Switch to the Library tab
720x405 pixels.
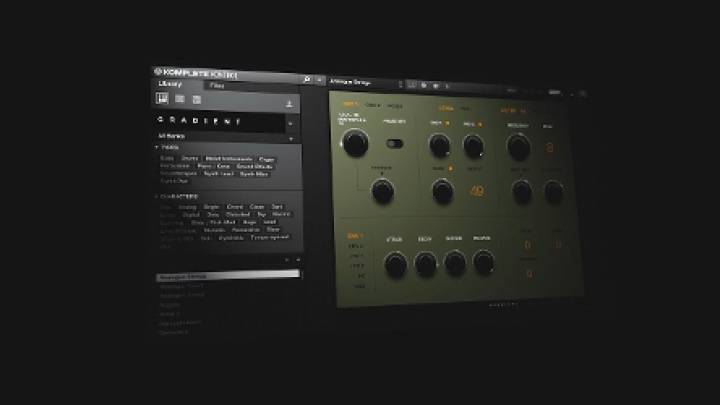[x=170, y=84]
